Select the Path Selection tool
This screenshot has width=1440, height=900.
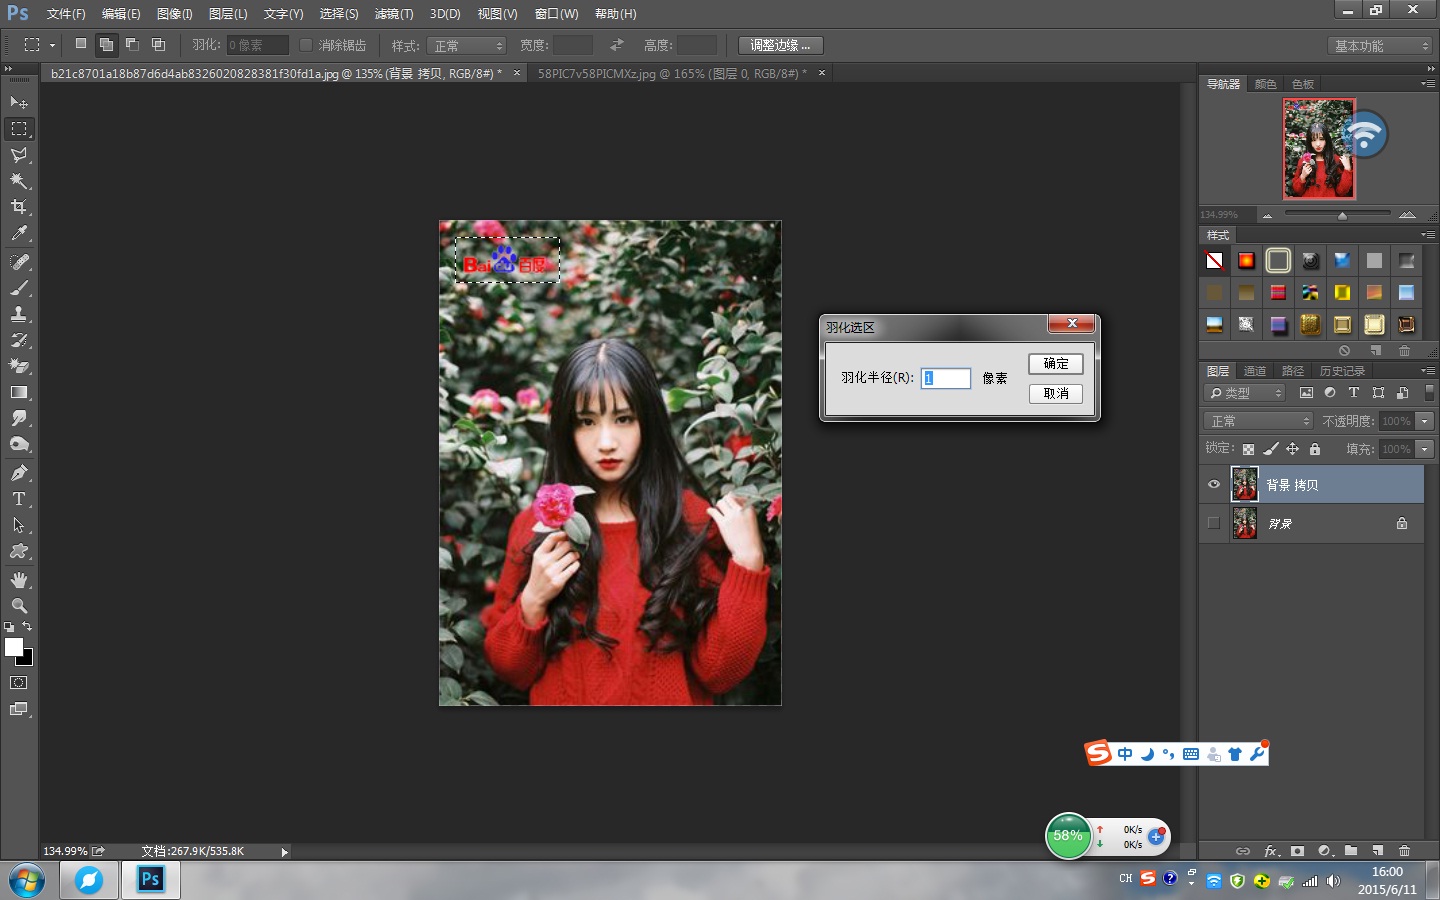pos(19,524)
